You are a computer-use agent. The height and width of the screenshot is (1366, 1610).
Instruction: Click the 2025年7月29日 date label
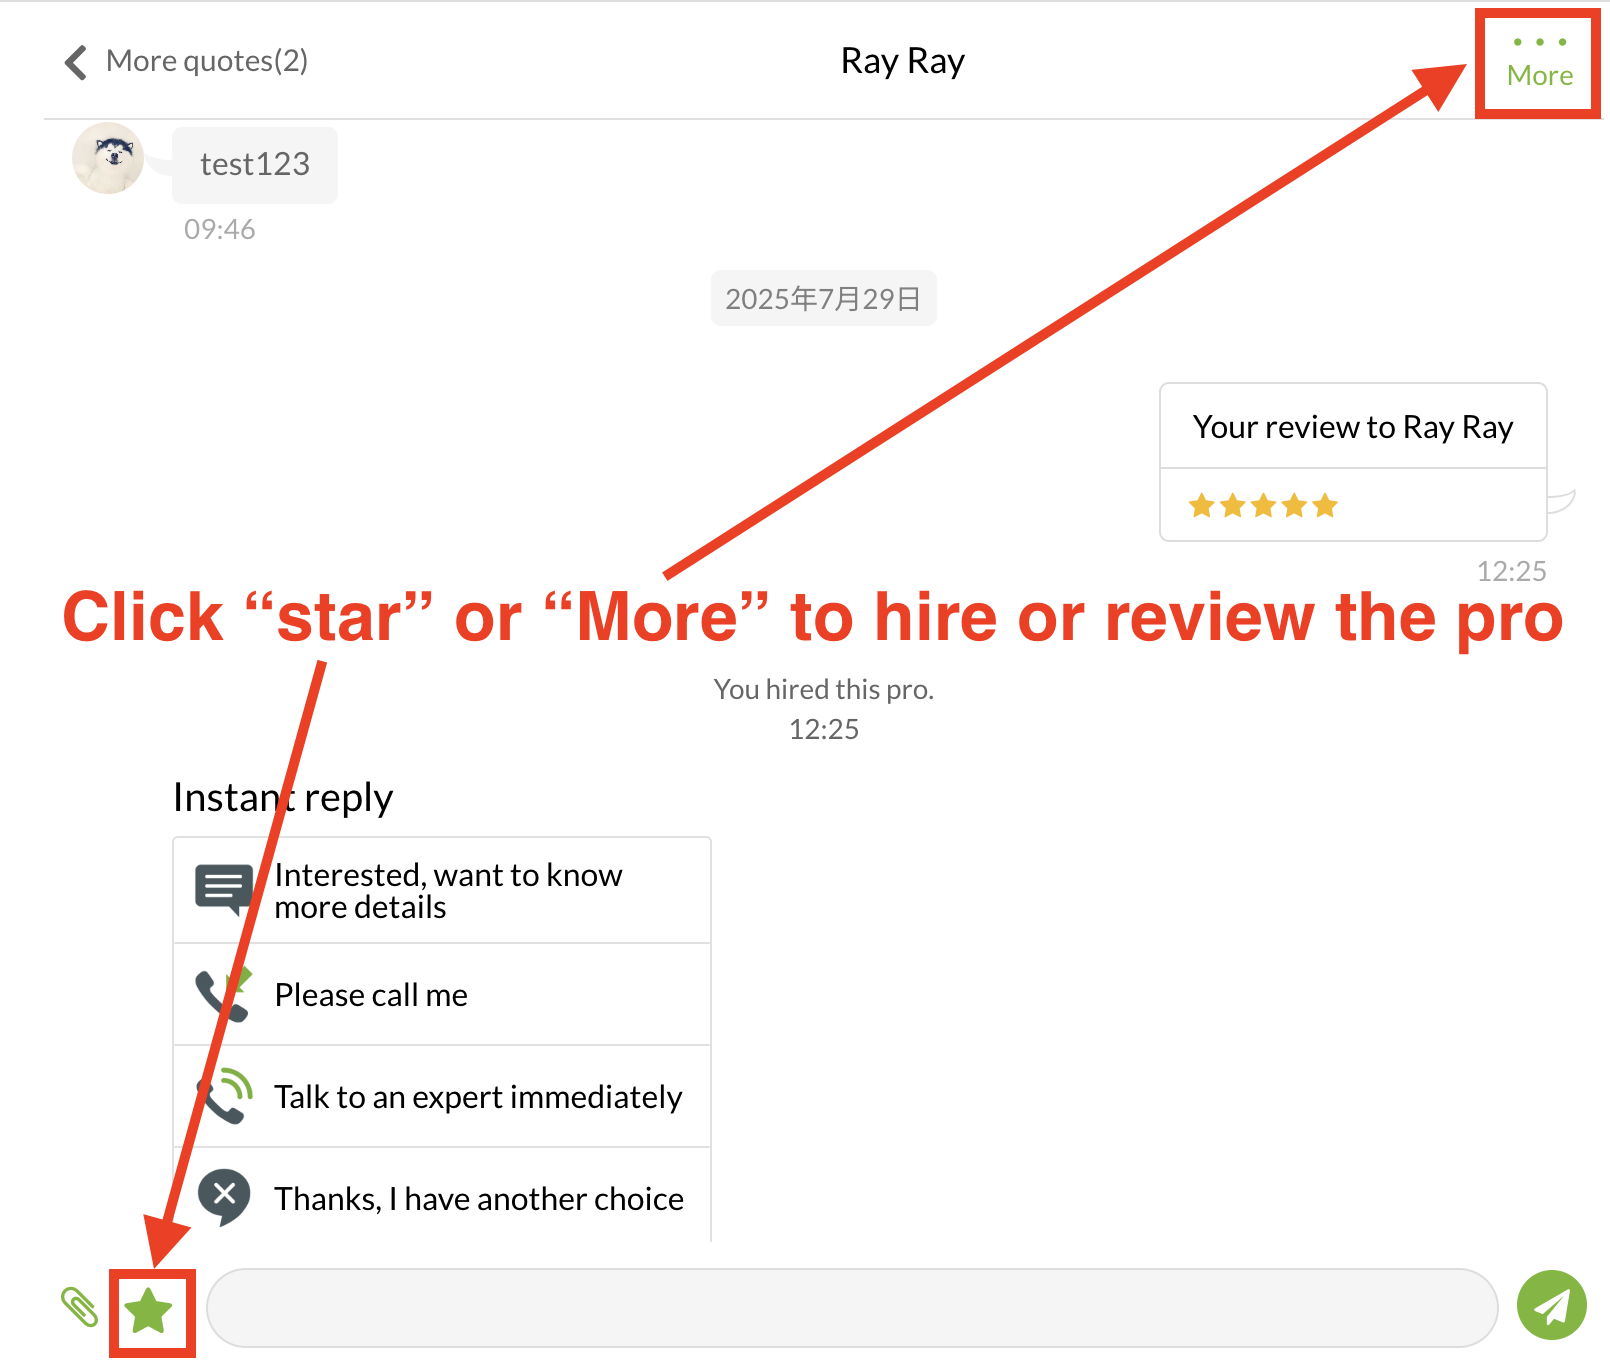[822, 299]
